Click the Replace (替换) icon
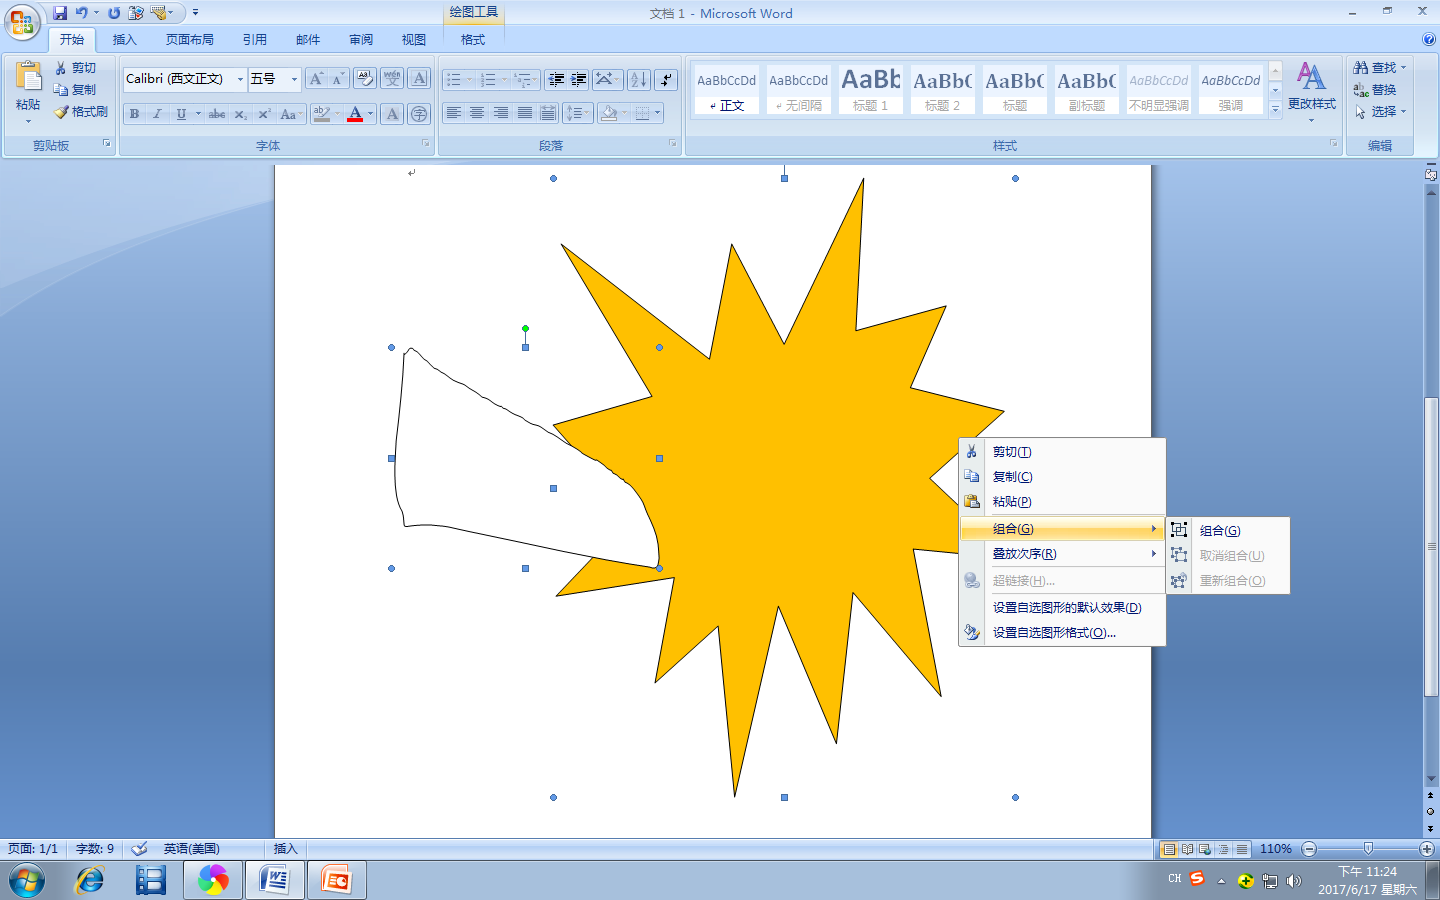1440x900 pixels. pyautogui.click(x=1361, y=90)
